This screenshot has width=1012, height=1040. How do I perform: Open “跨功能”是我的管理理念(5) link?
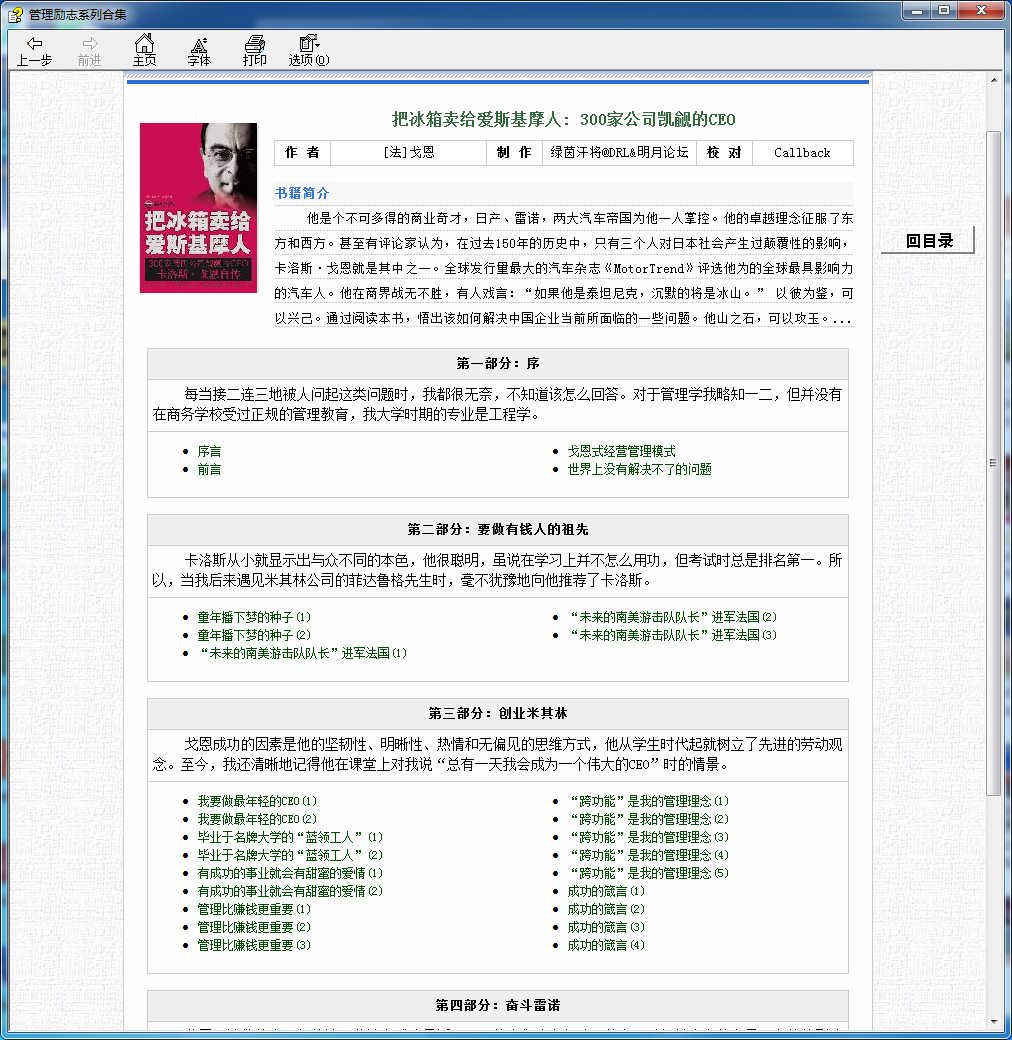point(649,873)
